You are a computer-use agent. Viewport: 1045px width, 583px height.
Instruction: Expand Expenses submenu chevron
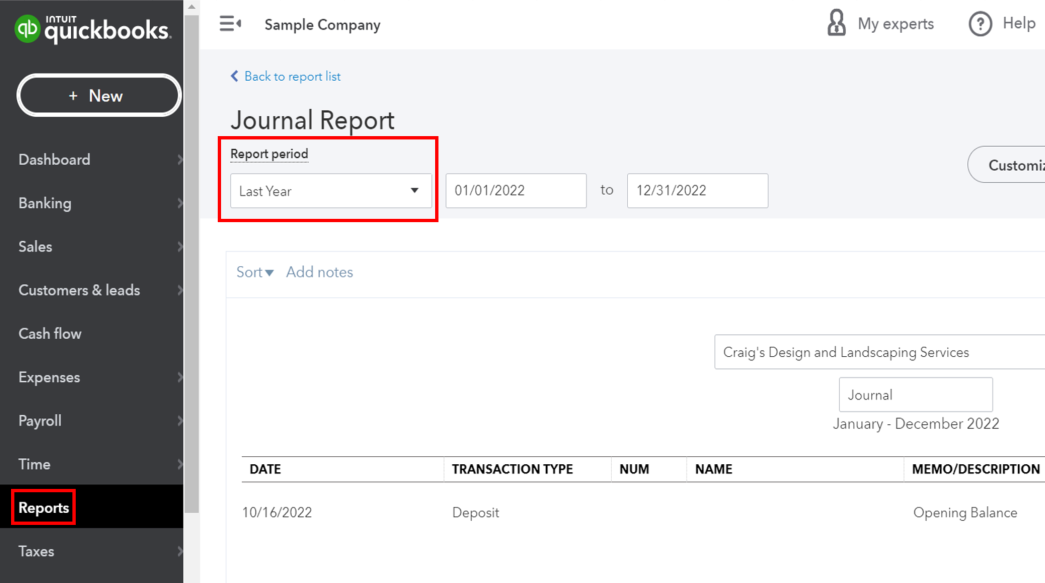tap(180, 377)
